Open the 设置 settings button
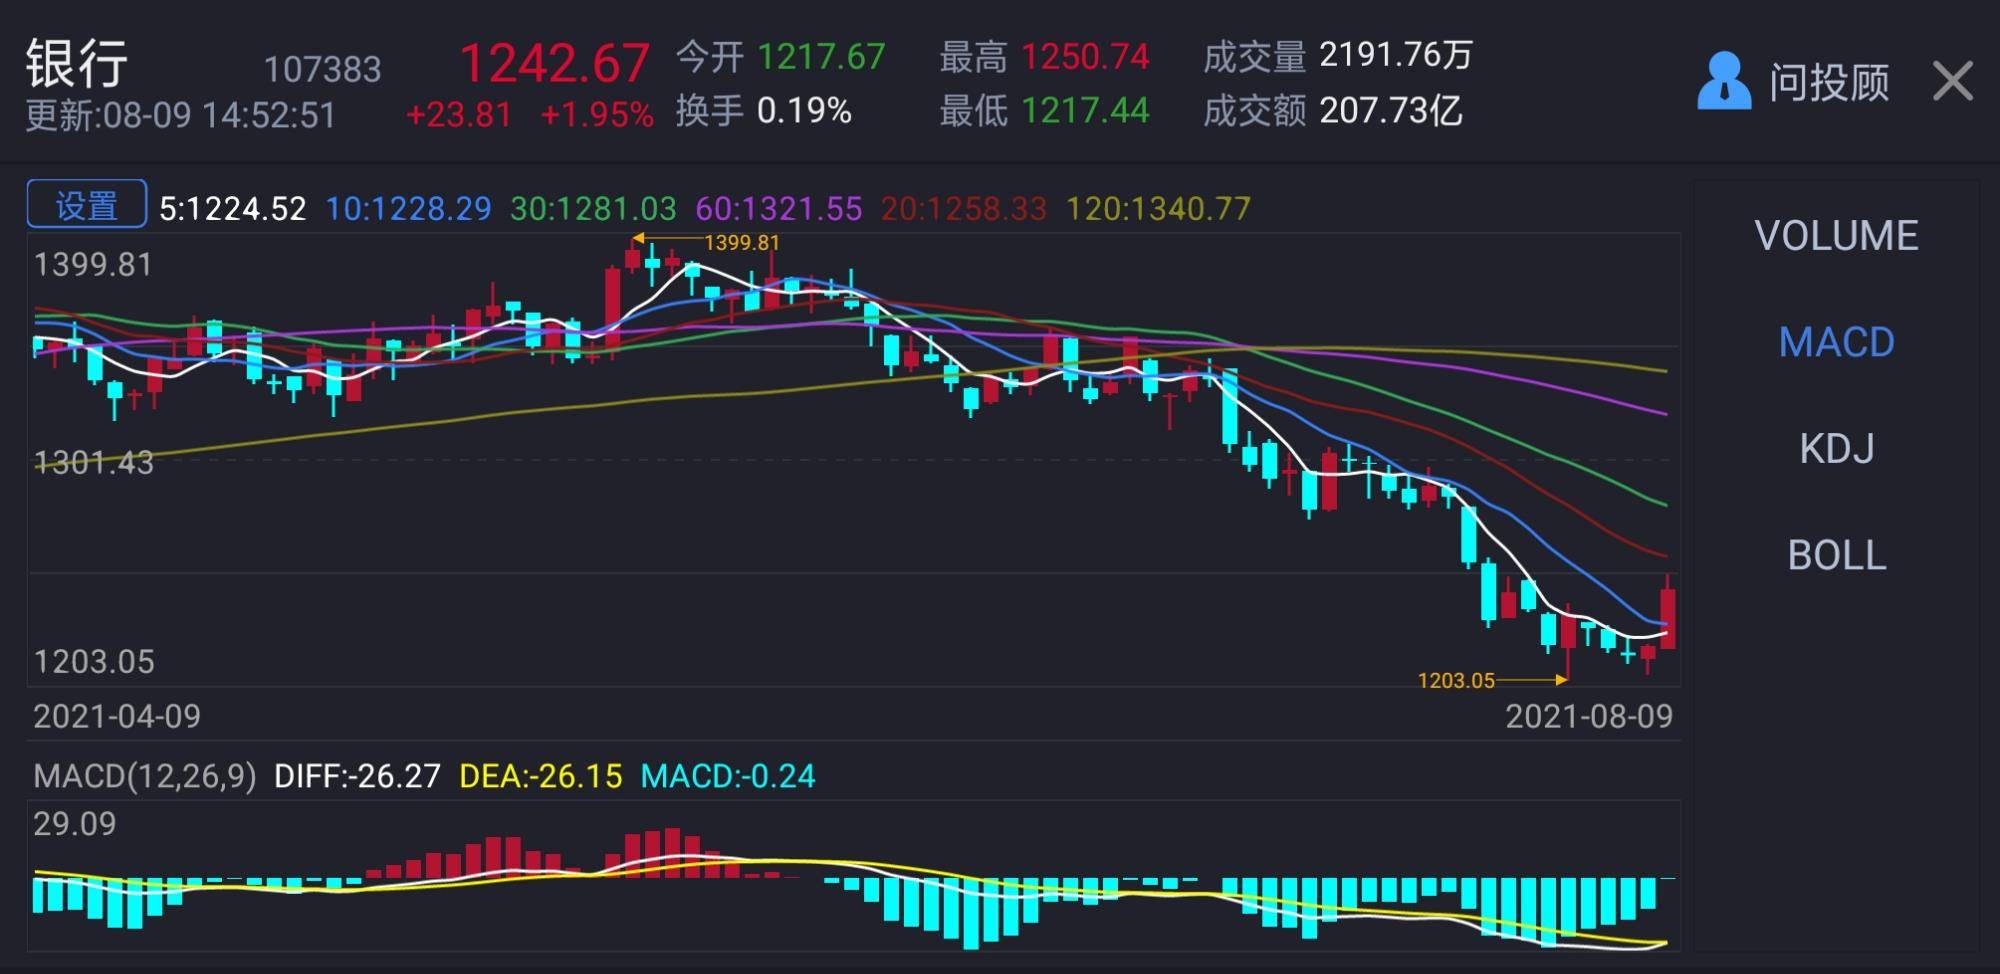 click(87, 205)
